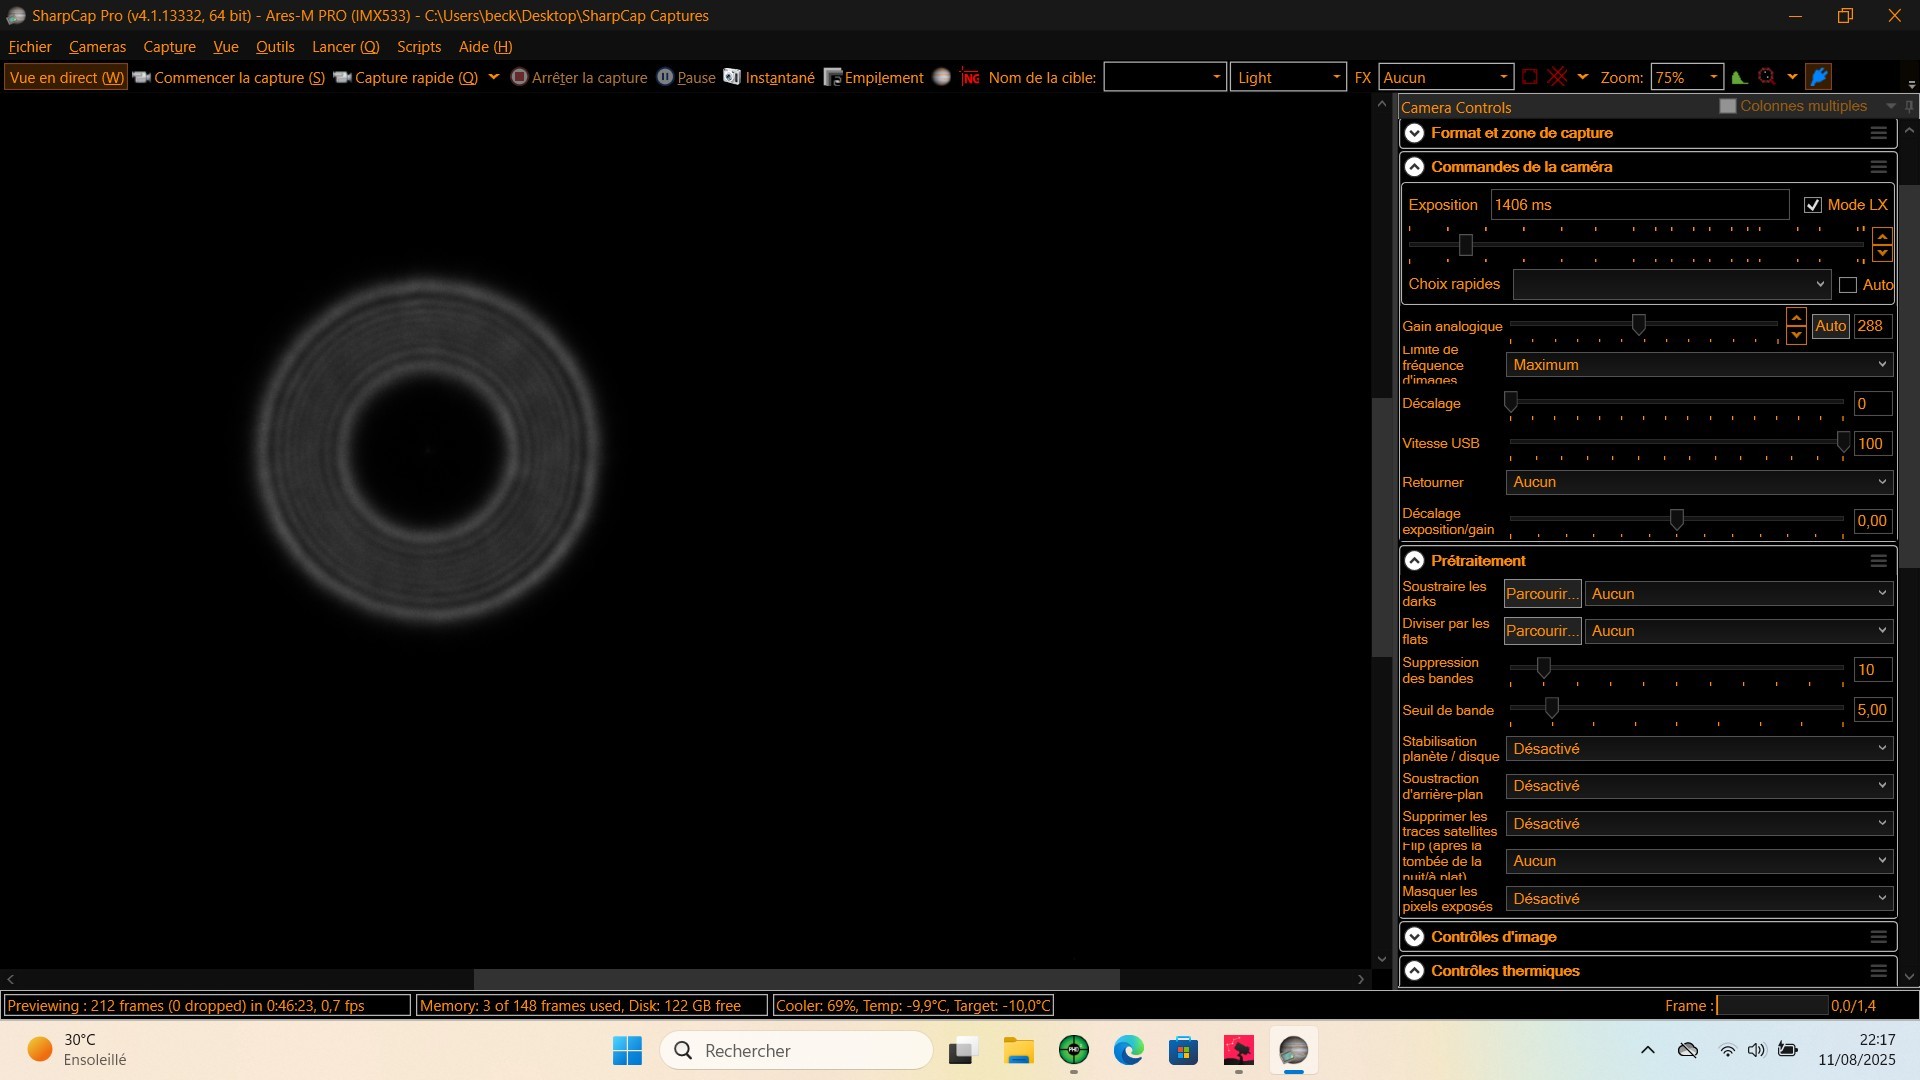Open the FX Aucun dropdown
This screenshot has height=1080, width=1920.
tap(1446, 77)
